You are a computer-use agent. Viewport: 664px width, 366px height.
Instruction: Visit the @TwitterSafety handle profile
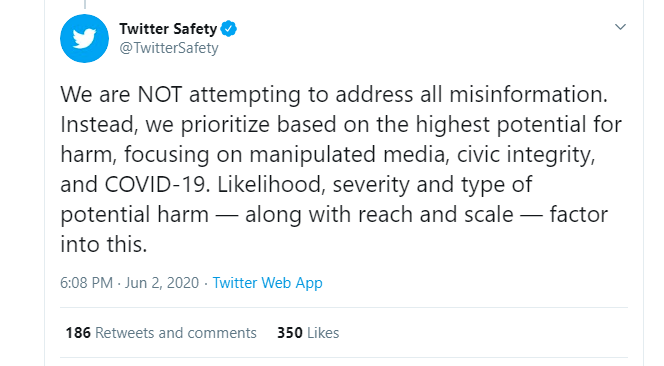point(169,48)
